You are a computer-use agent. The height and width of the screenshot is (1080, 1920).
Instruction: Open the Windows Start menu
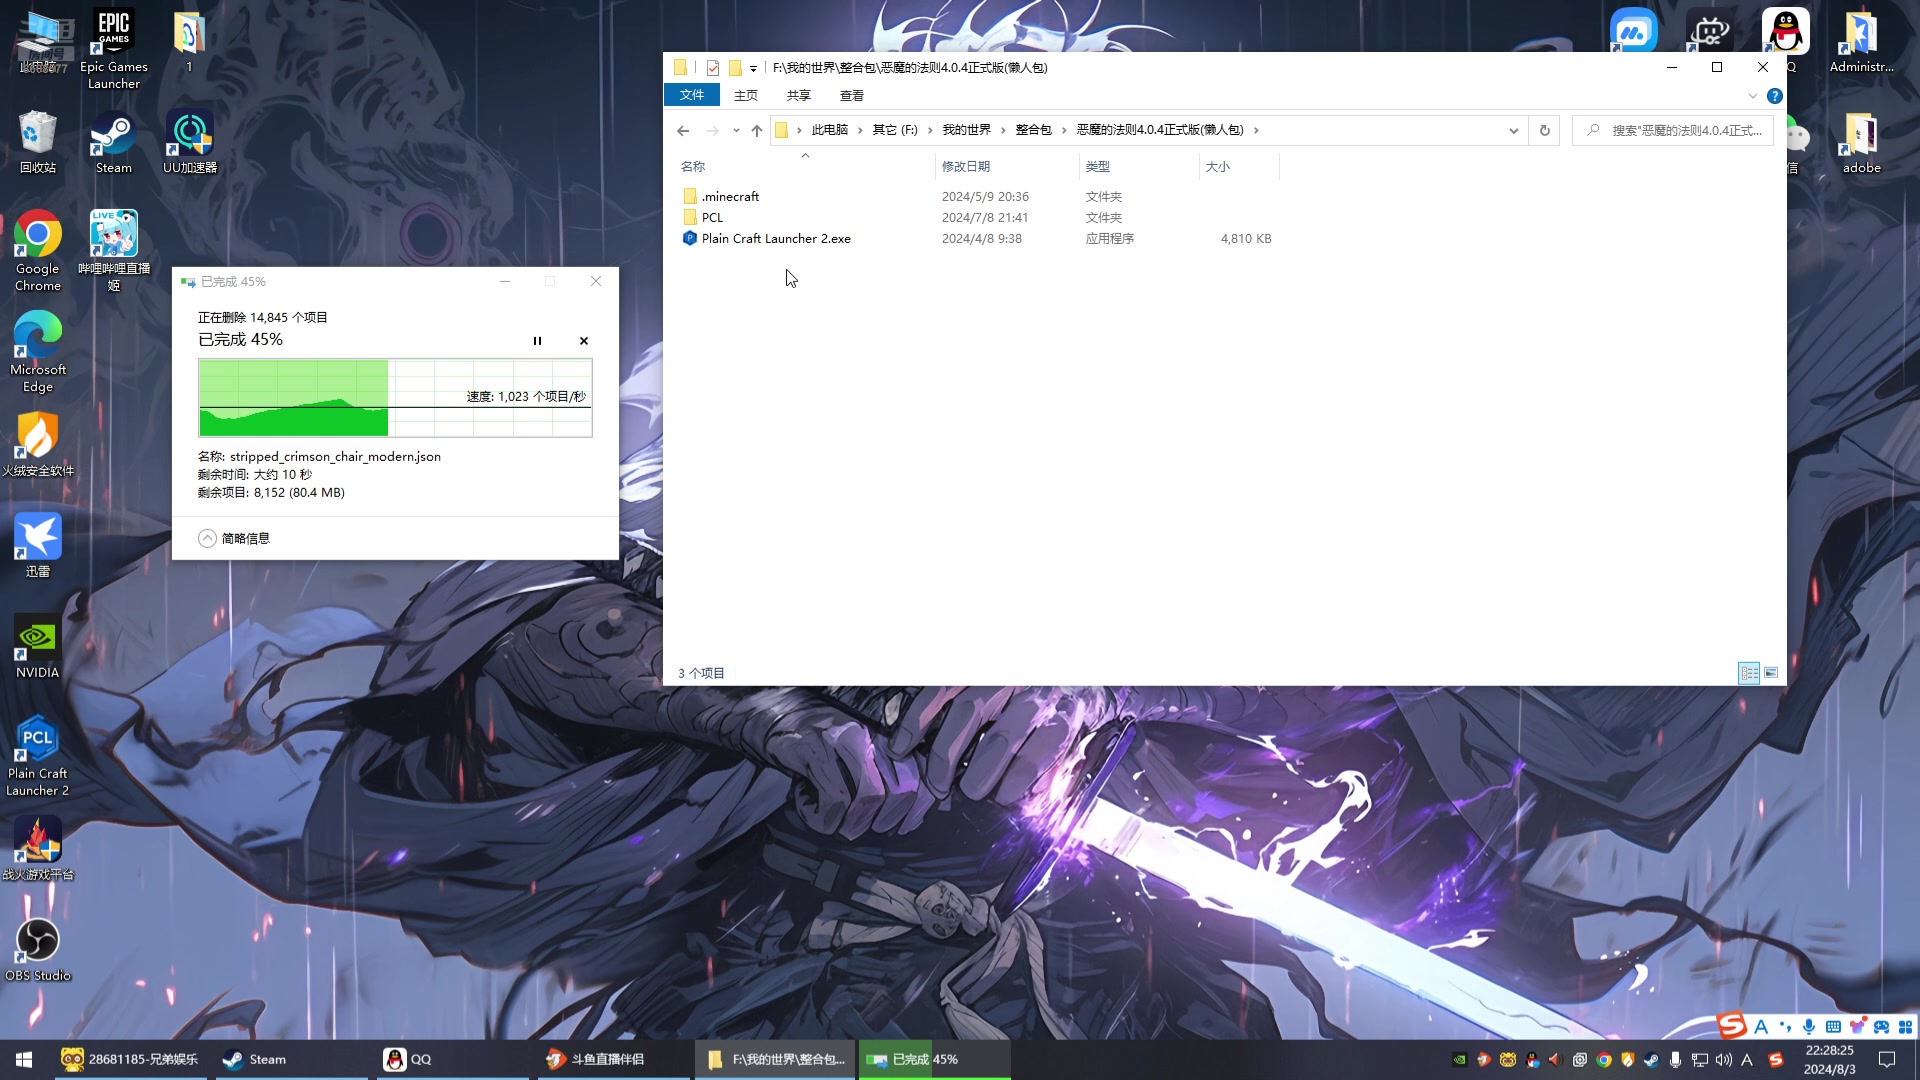click(24, 1059)
